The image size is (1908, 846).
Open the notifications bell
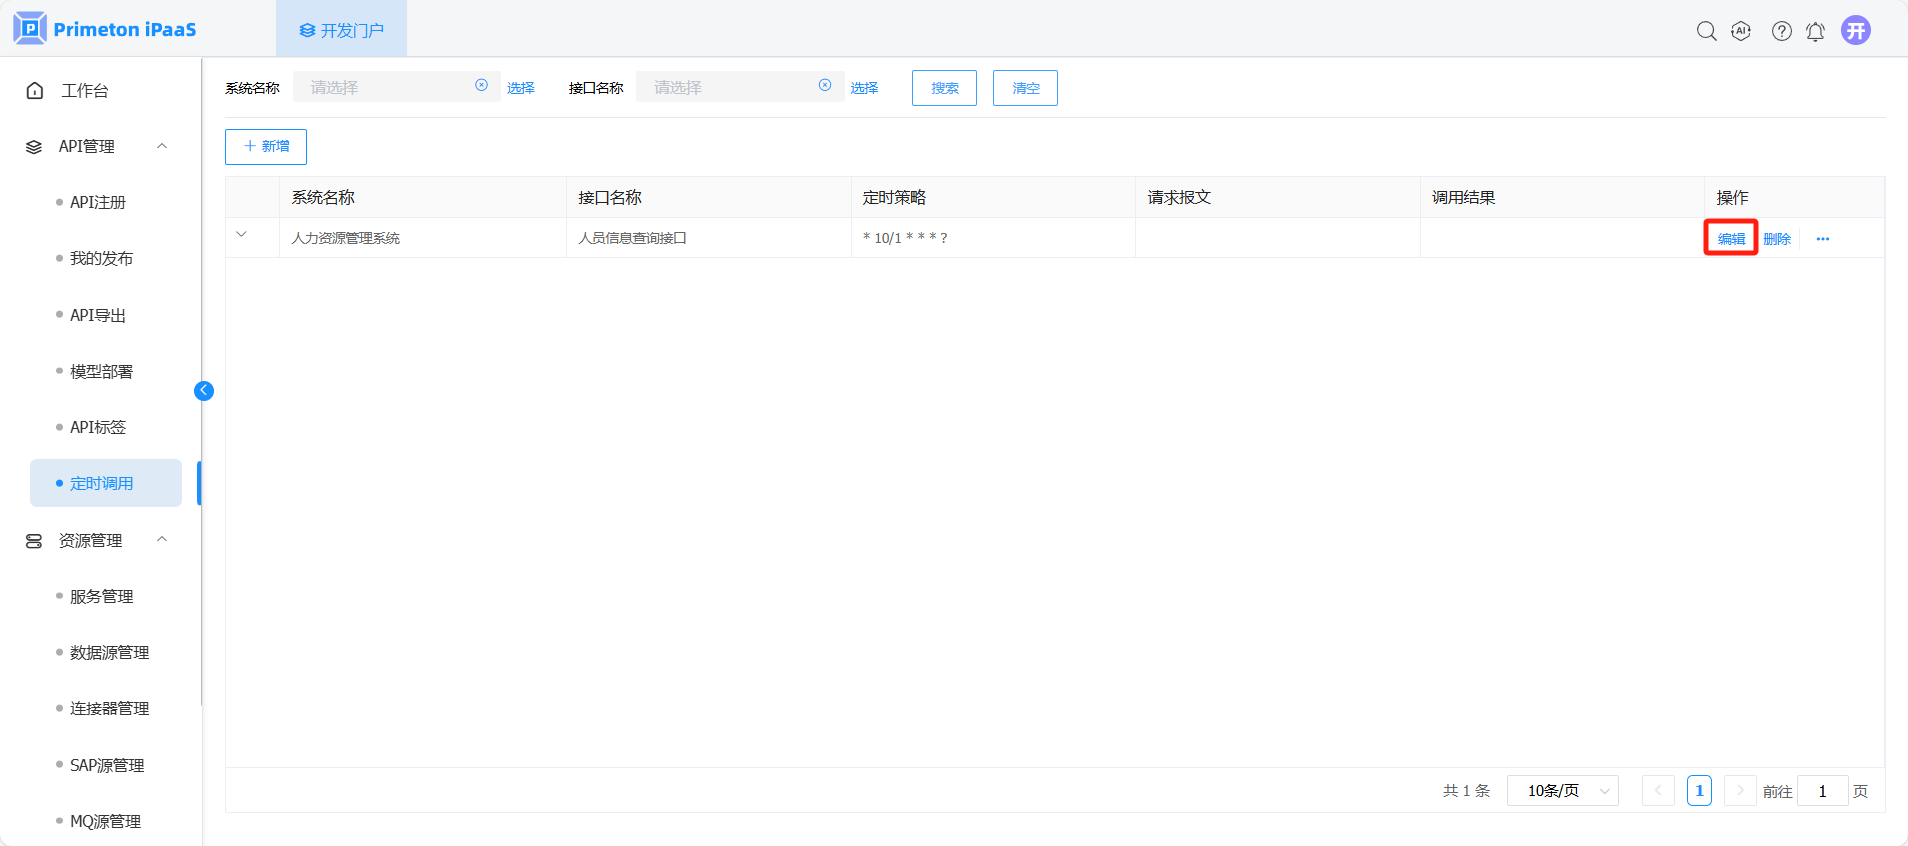tap(1815, 31)
